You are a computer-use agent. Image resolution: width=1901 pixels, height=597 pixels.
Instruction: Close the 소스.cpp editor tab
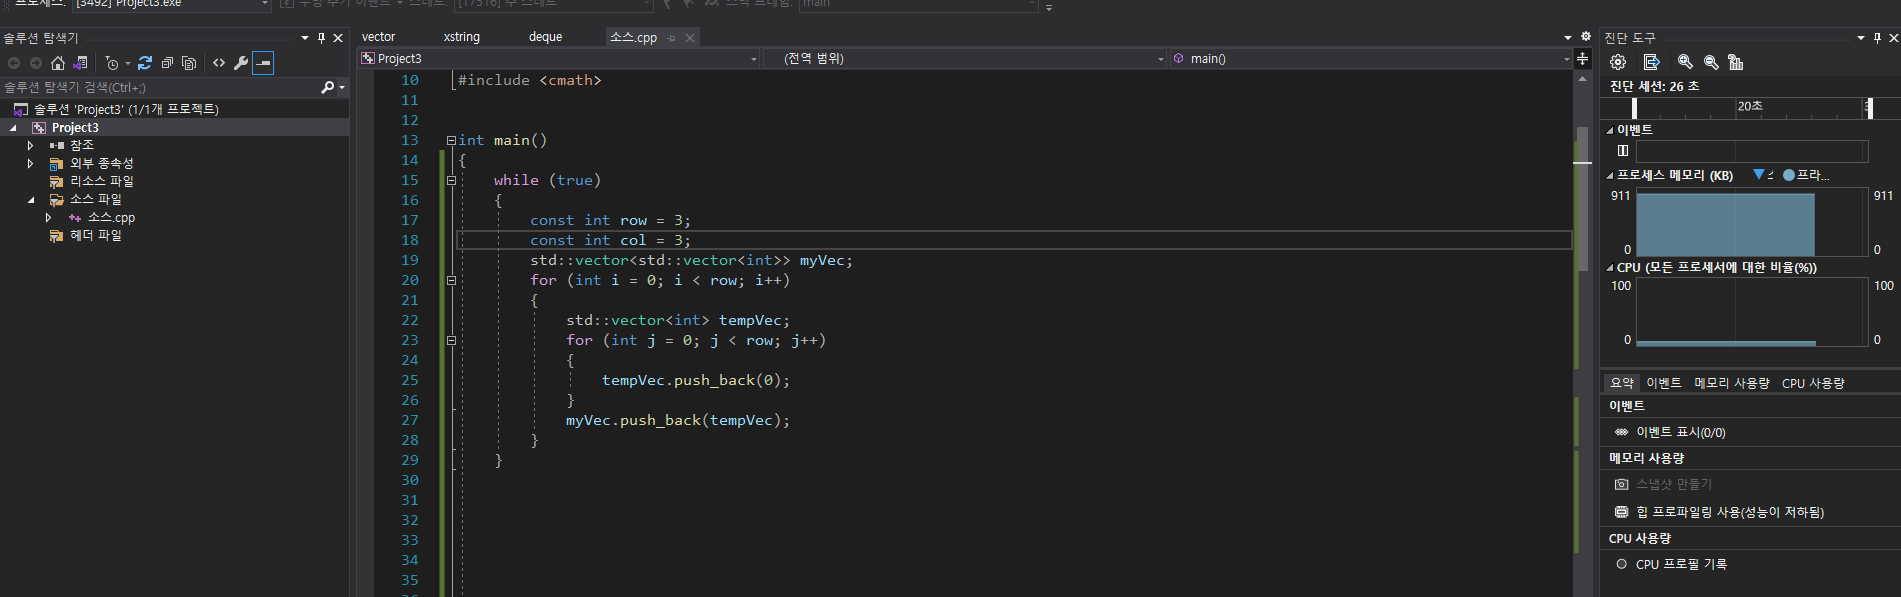point(690,38)
